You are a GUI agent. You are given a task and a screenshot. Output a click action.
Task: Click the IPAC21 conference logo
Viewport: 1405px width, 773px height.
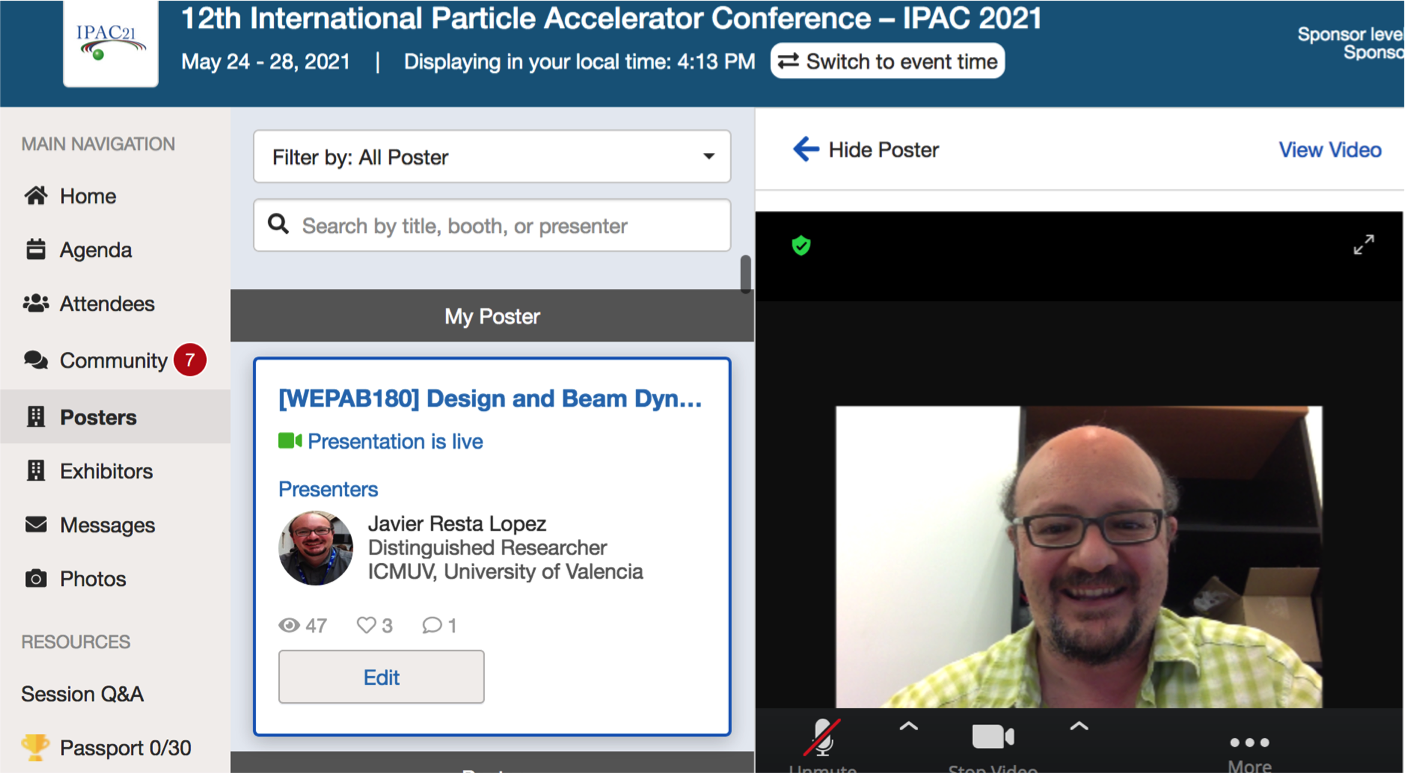click(x=111, y=43)
